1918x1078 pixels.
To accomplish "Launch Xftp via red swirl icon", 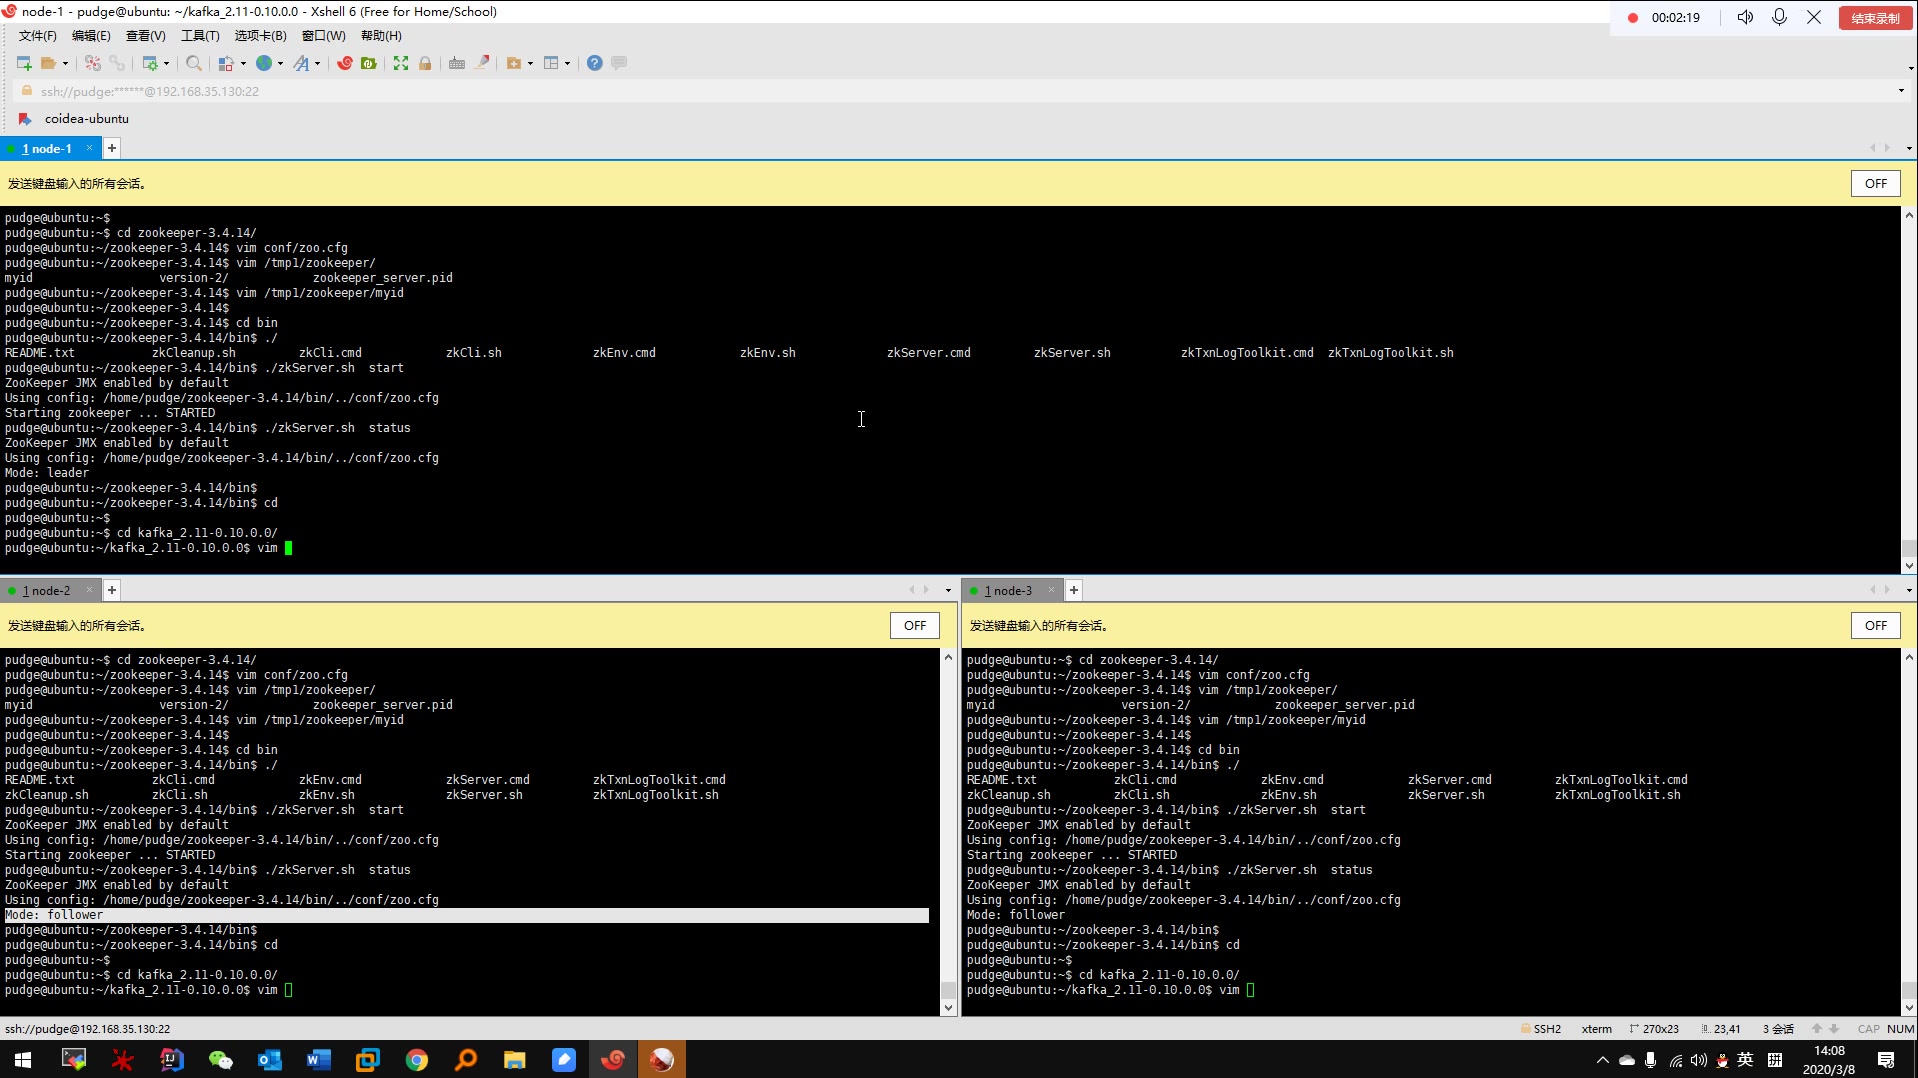I will pyautogui.click(x=345, y=63).
